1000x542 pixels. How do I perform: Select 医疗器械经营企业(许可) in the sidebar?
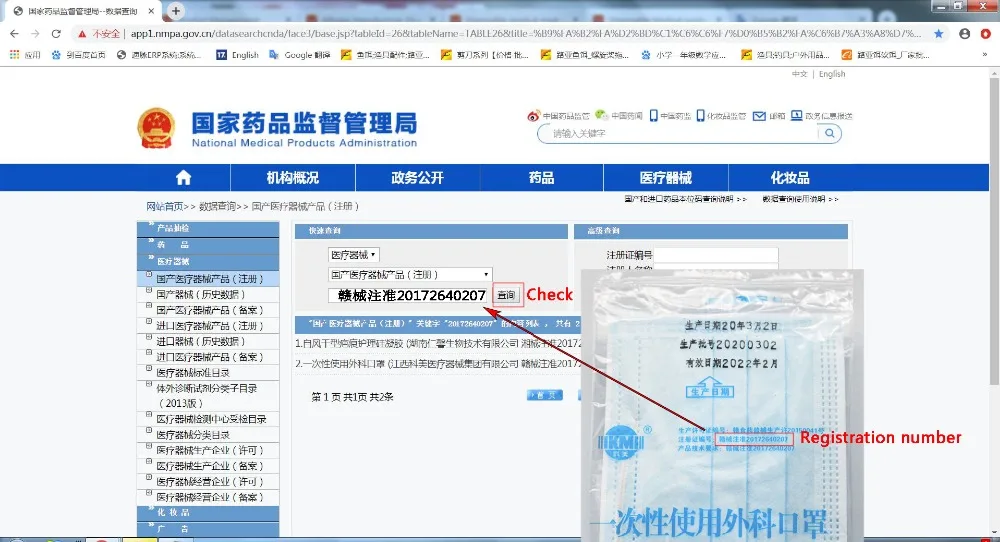(209, 481)
